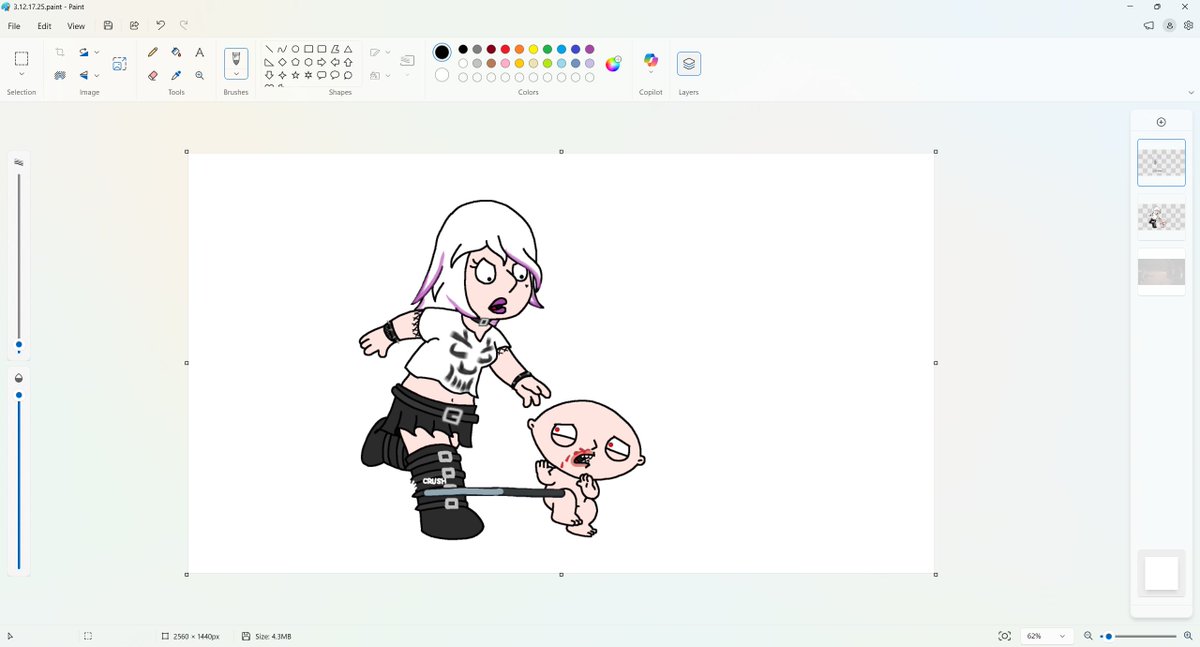
Task: Undo the last action
Action: (160, 26)
